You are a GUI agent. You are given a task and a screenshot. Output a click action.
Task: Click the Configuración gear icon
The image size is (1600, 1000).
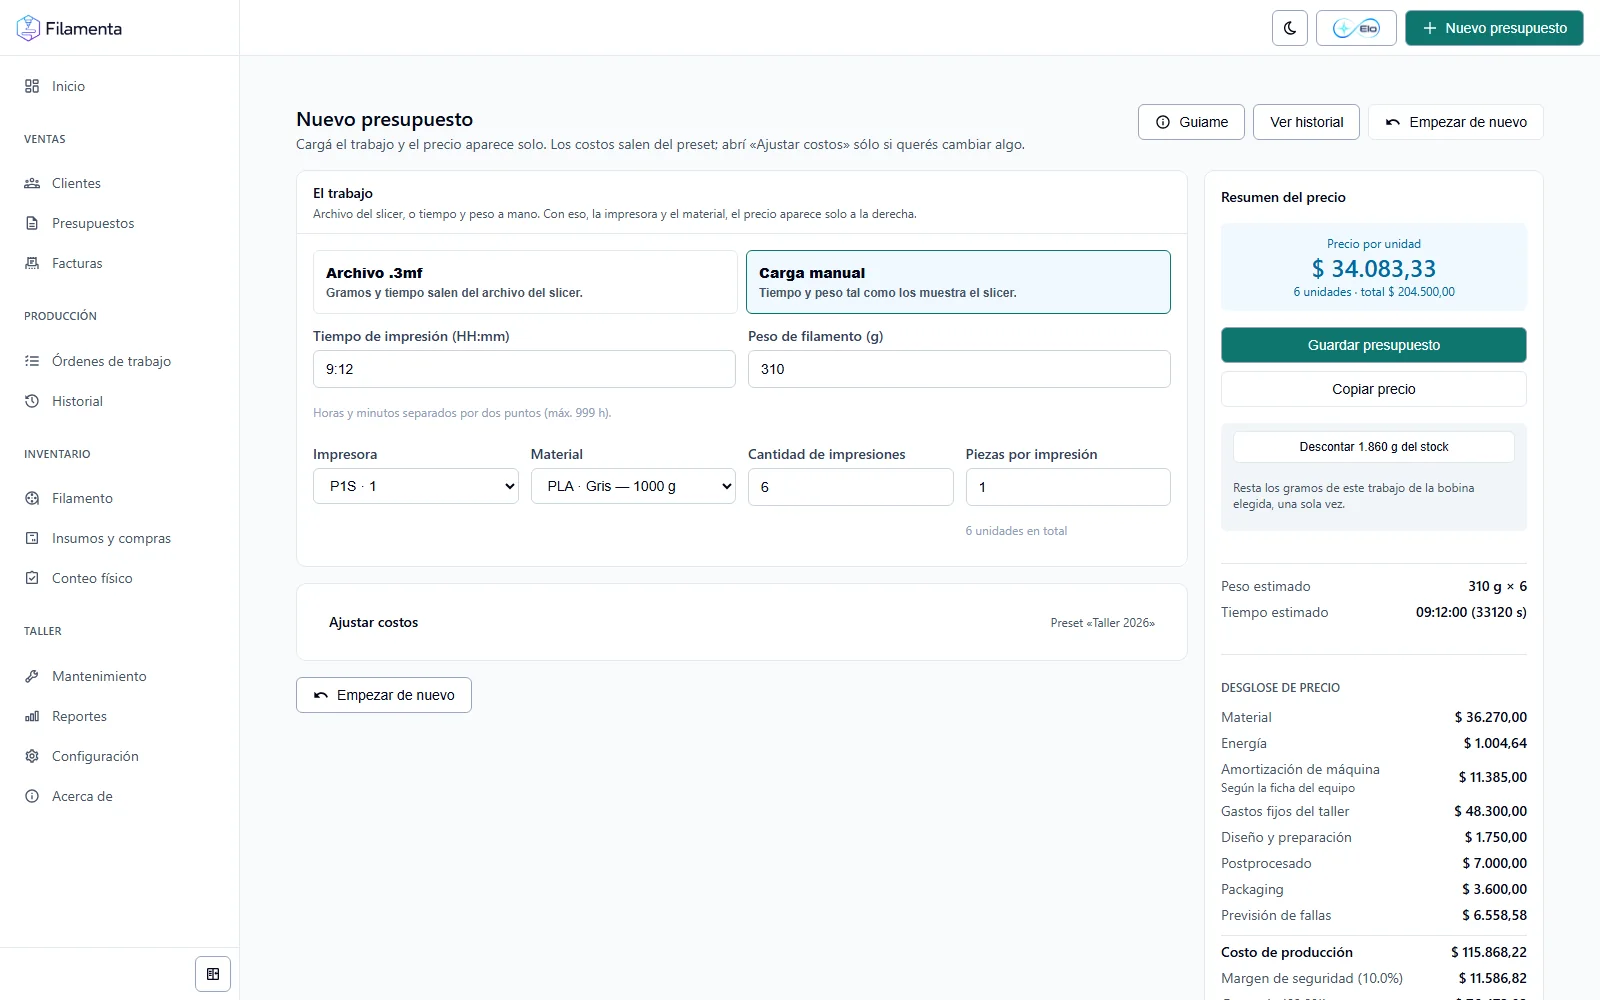pos(32,756)
